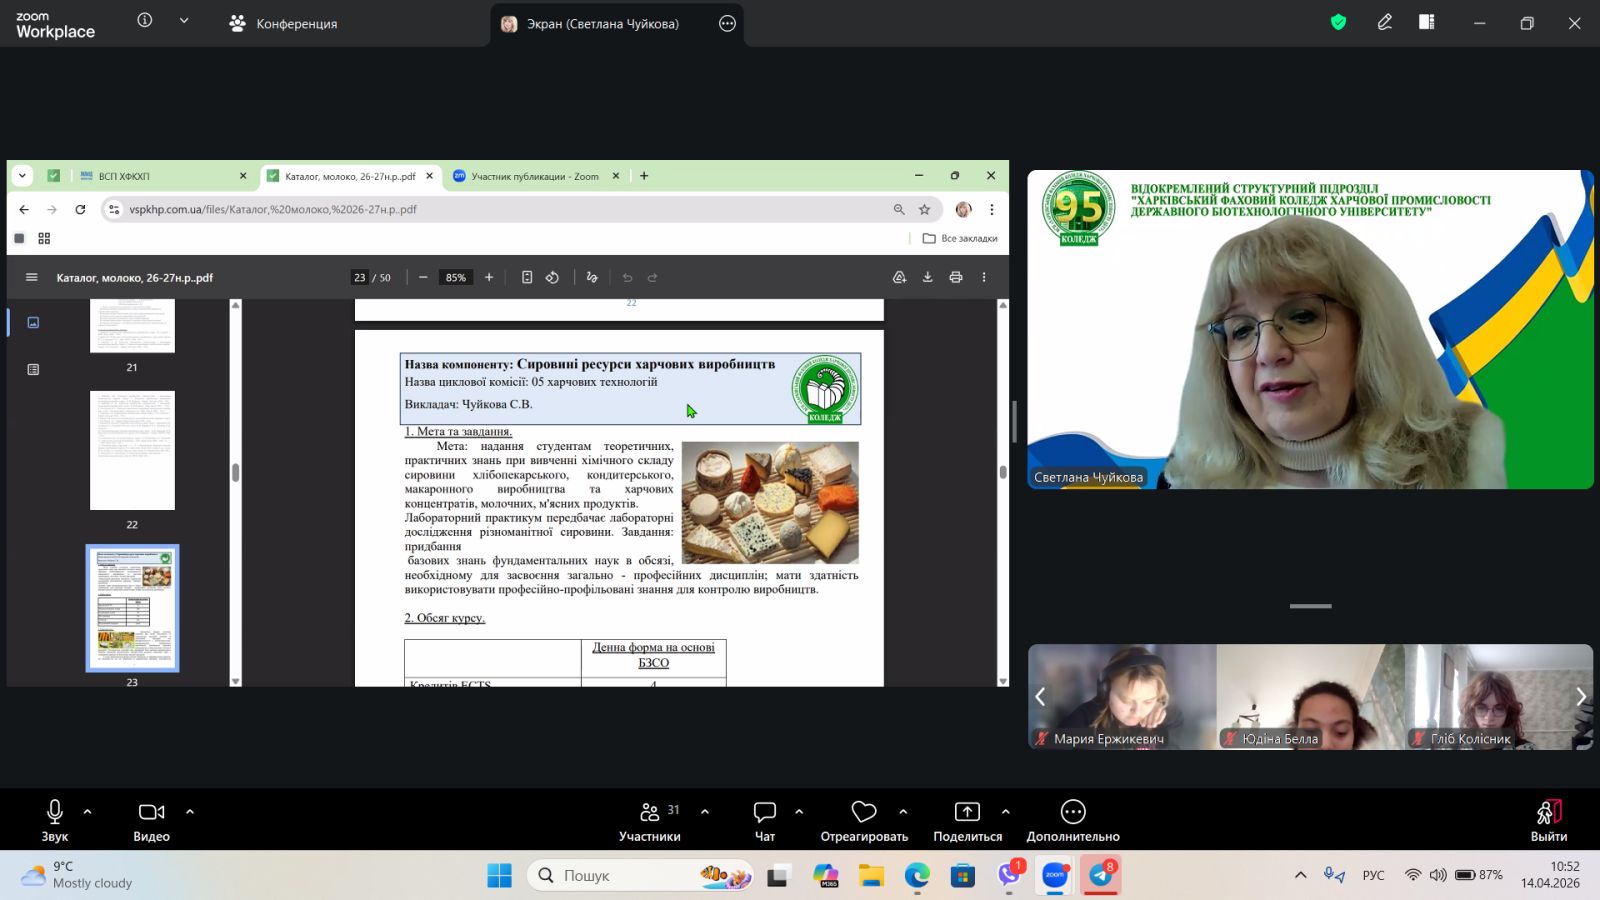Screen dimensions: 1600x900
Task: Expand the audio settings arrow
Action: click(x=88, y=812)
